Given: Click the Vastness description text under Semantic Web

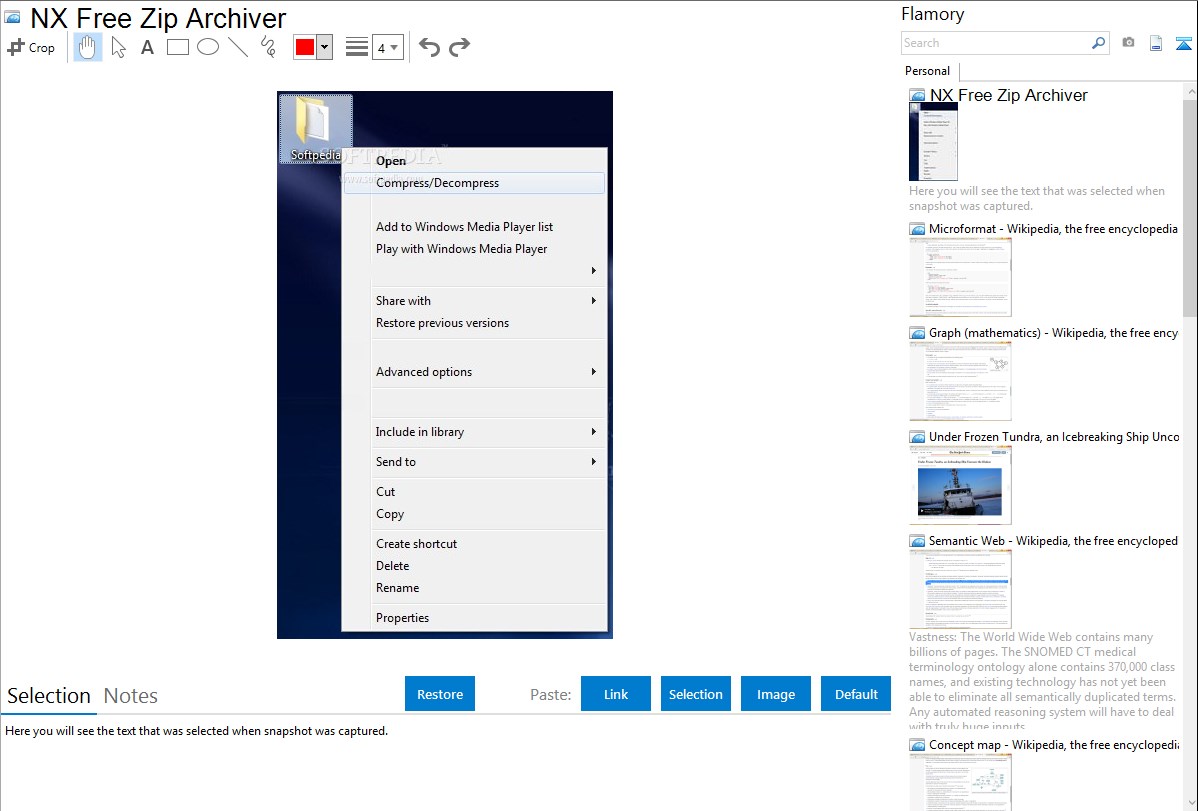Looking at the screenshot, I should [x=1043, y=682].
